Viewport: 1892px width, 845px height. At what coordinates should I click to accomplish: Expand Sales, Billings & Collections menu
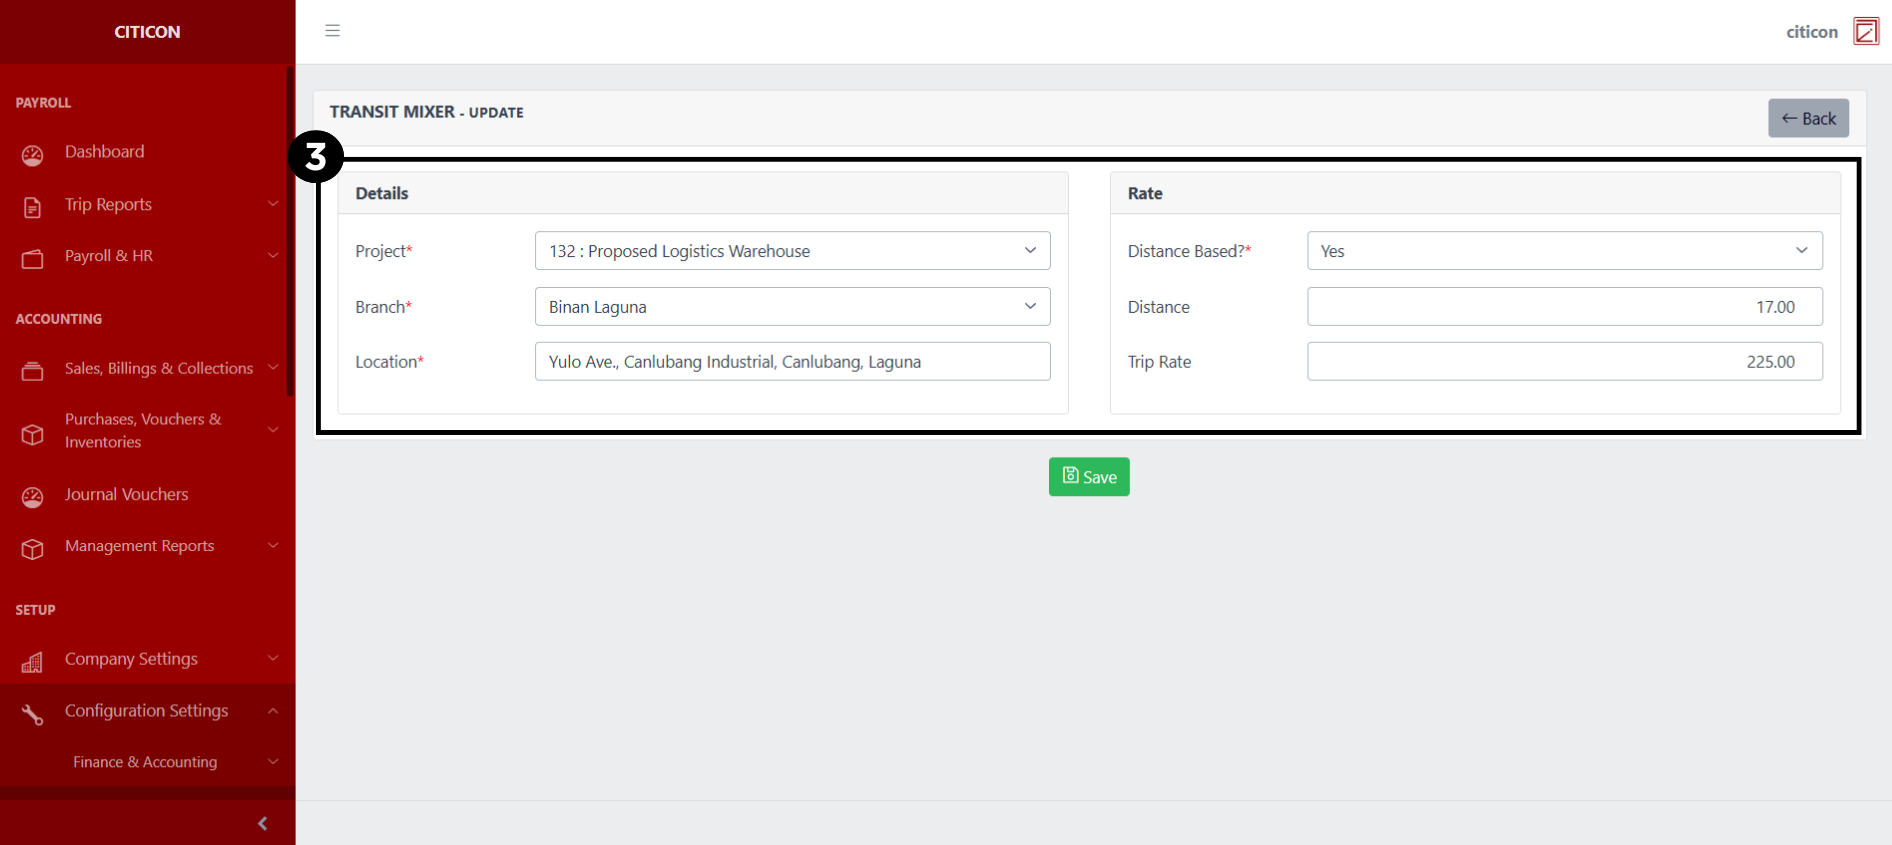(x=159, y=368)
